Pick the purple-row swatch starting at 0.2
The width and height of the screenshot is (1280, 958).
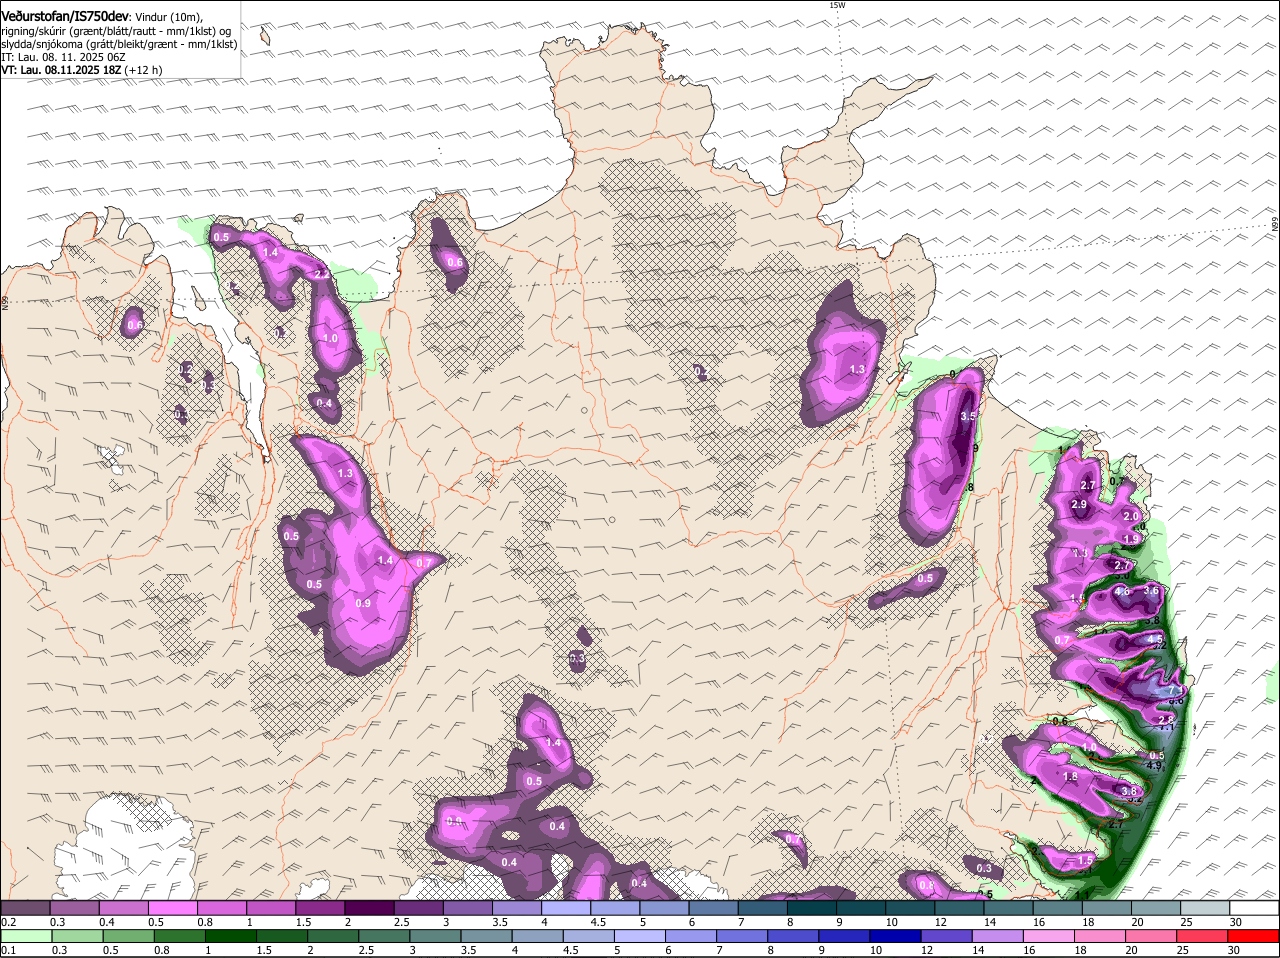pyautogui.click(x=26, y=908)
